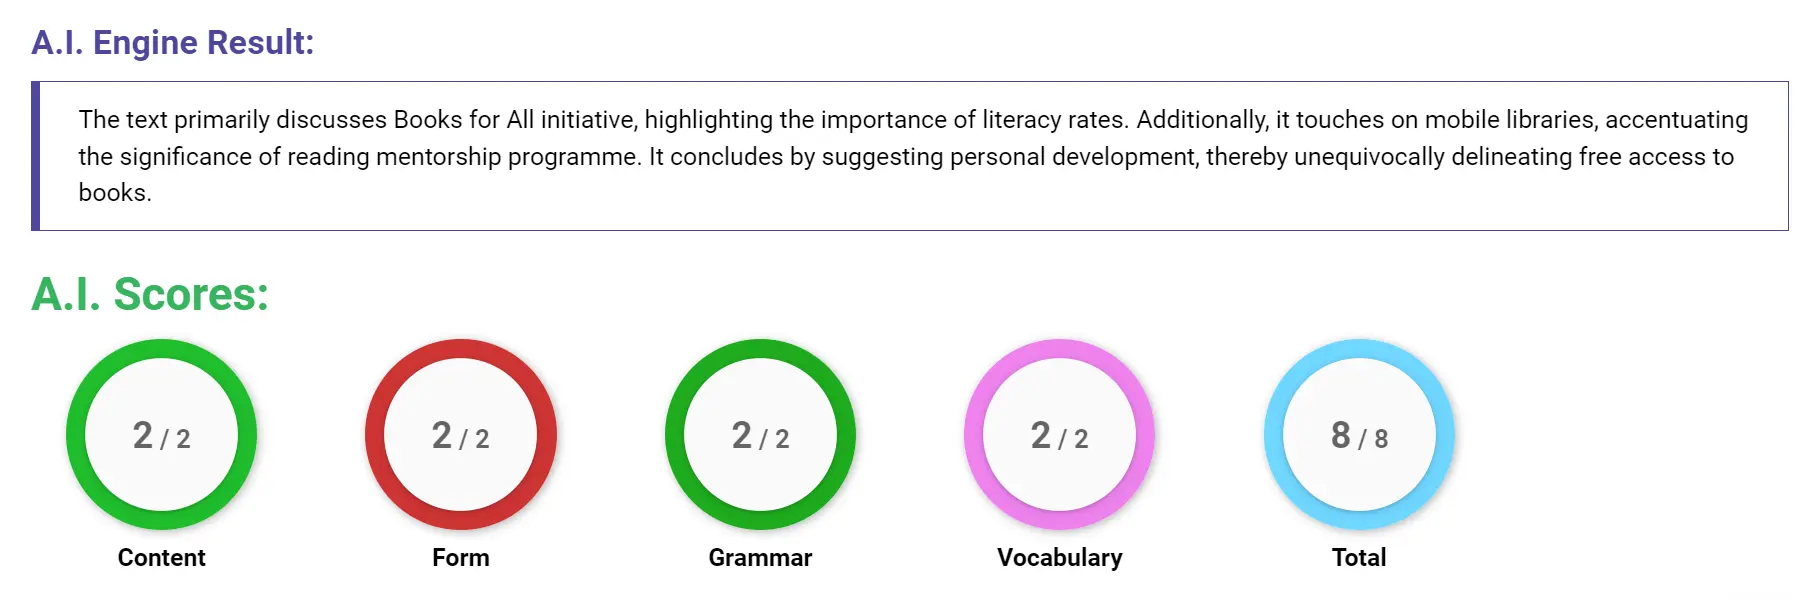Click the Total label below the blue circle

click(x=1358, y=558)
